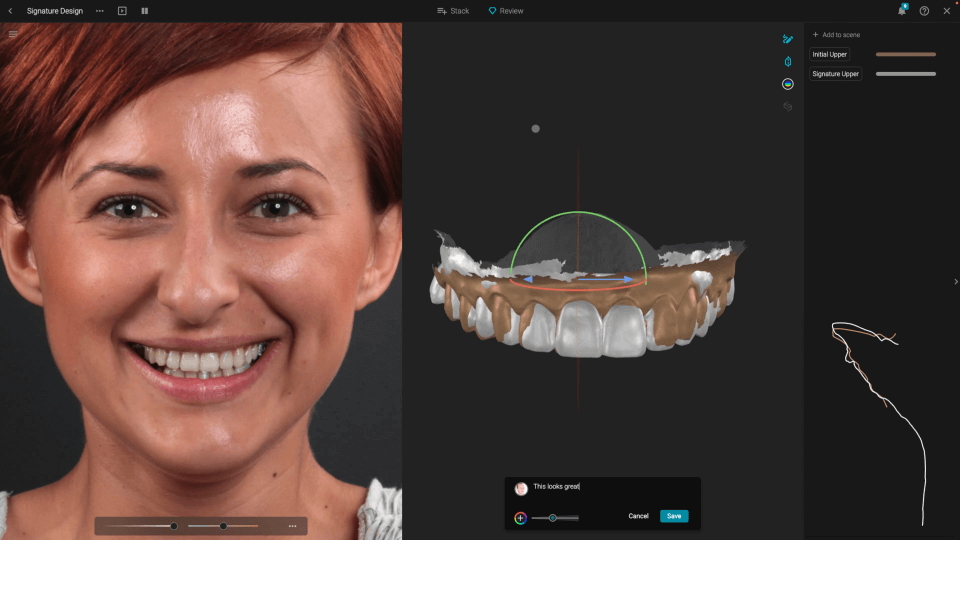Open the hamburger menu over the photo
This screenshot has width=960, height=600.
pos(13,35)
